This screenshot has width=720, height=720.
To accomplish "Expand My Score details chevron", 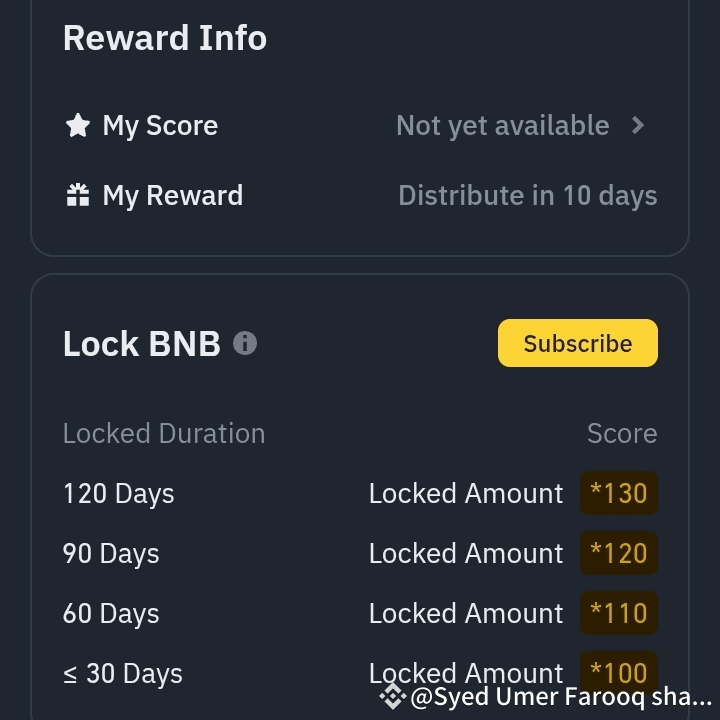I will coord(638,125).
